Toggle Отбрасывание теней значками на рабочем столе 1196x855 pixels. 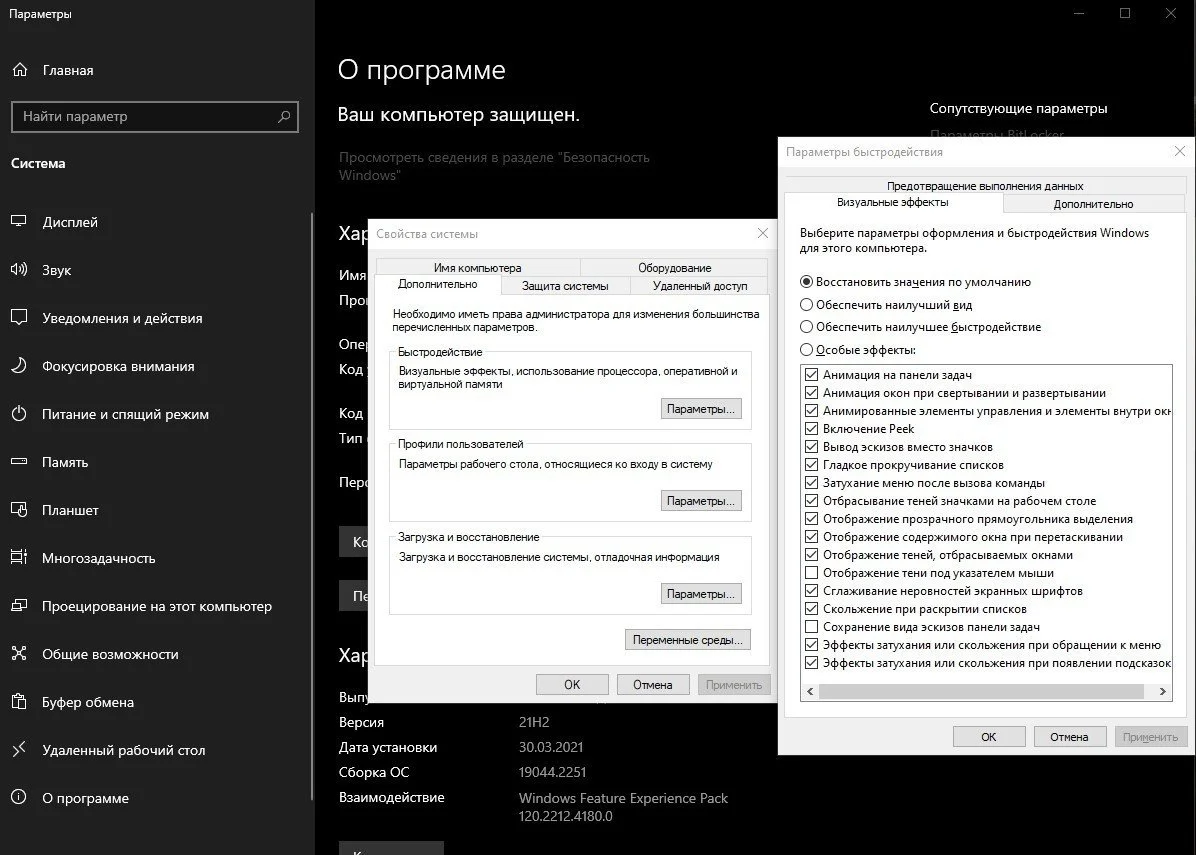tap(812, 501)
